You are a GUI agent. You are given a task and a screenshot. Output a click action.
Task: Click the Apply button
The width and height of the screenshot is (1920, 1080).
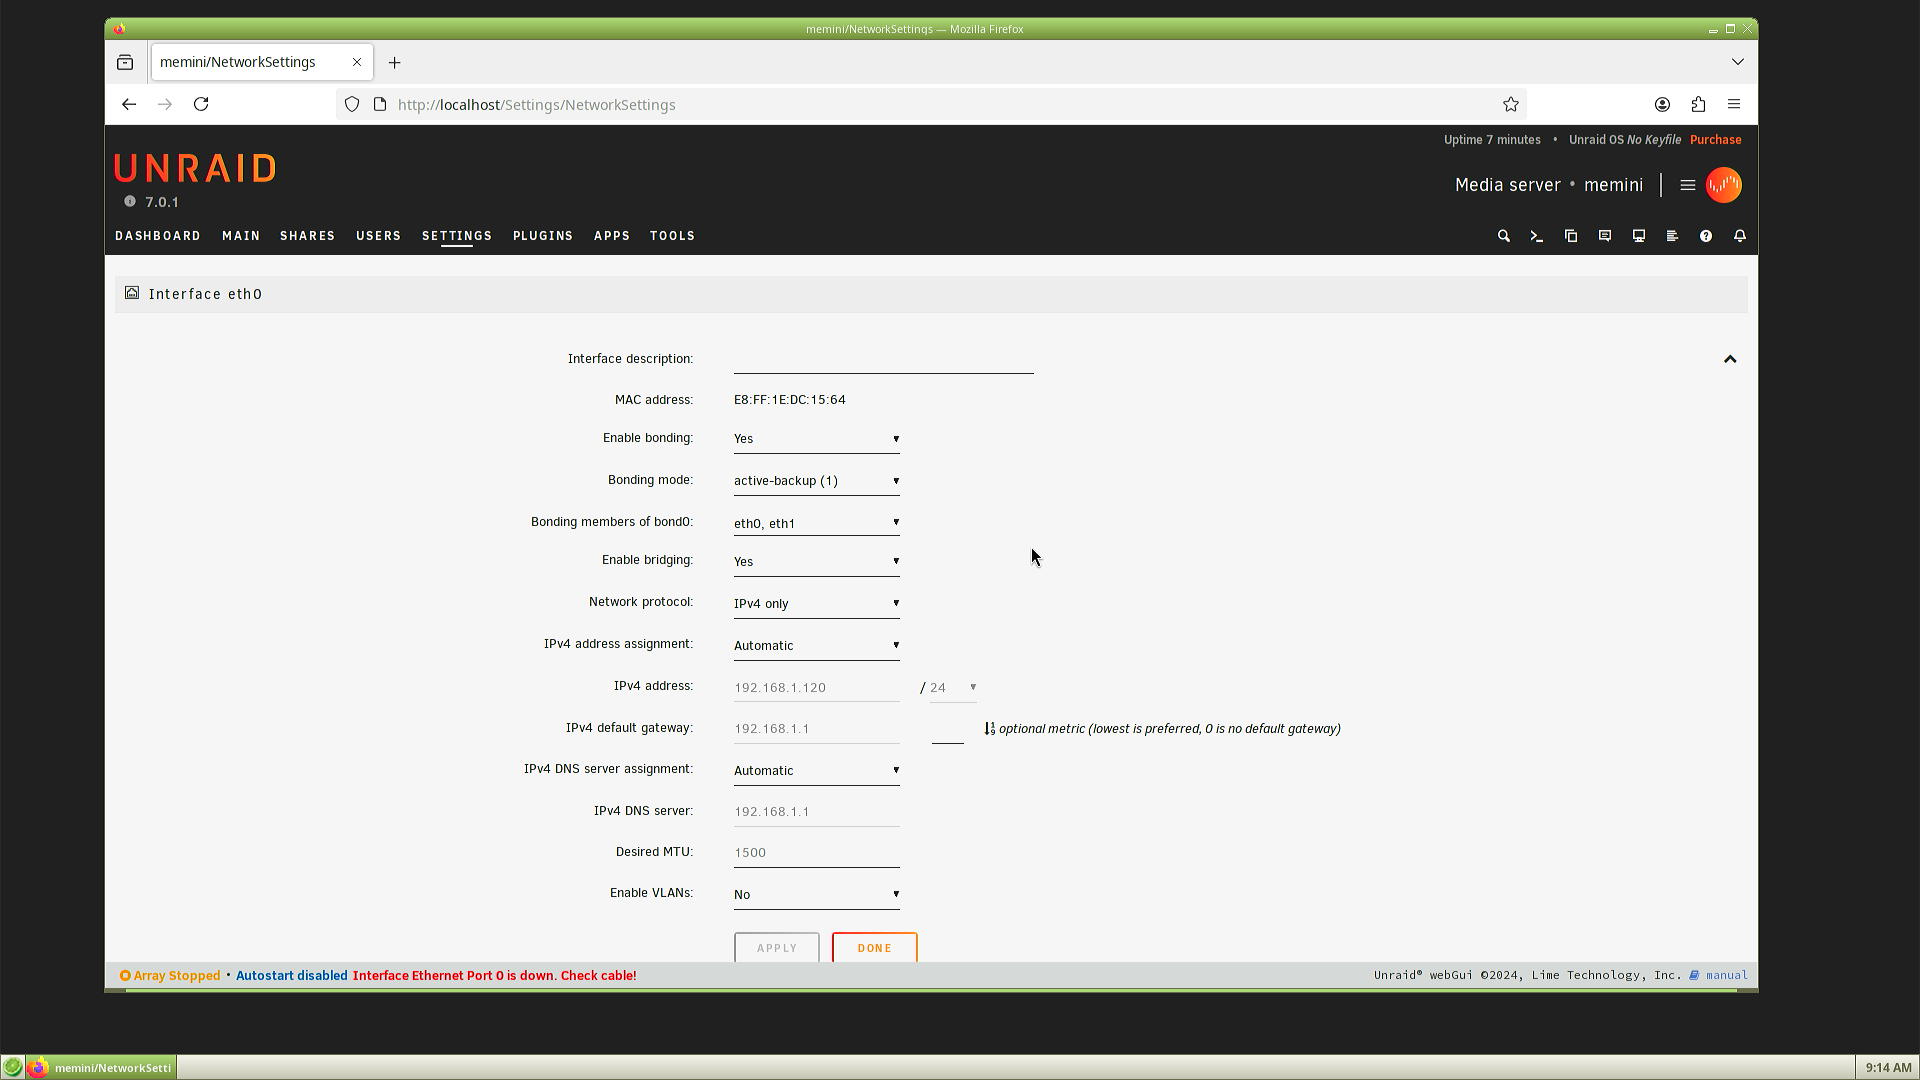coord(777,948)
